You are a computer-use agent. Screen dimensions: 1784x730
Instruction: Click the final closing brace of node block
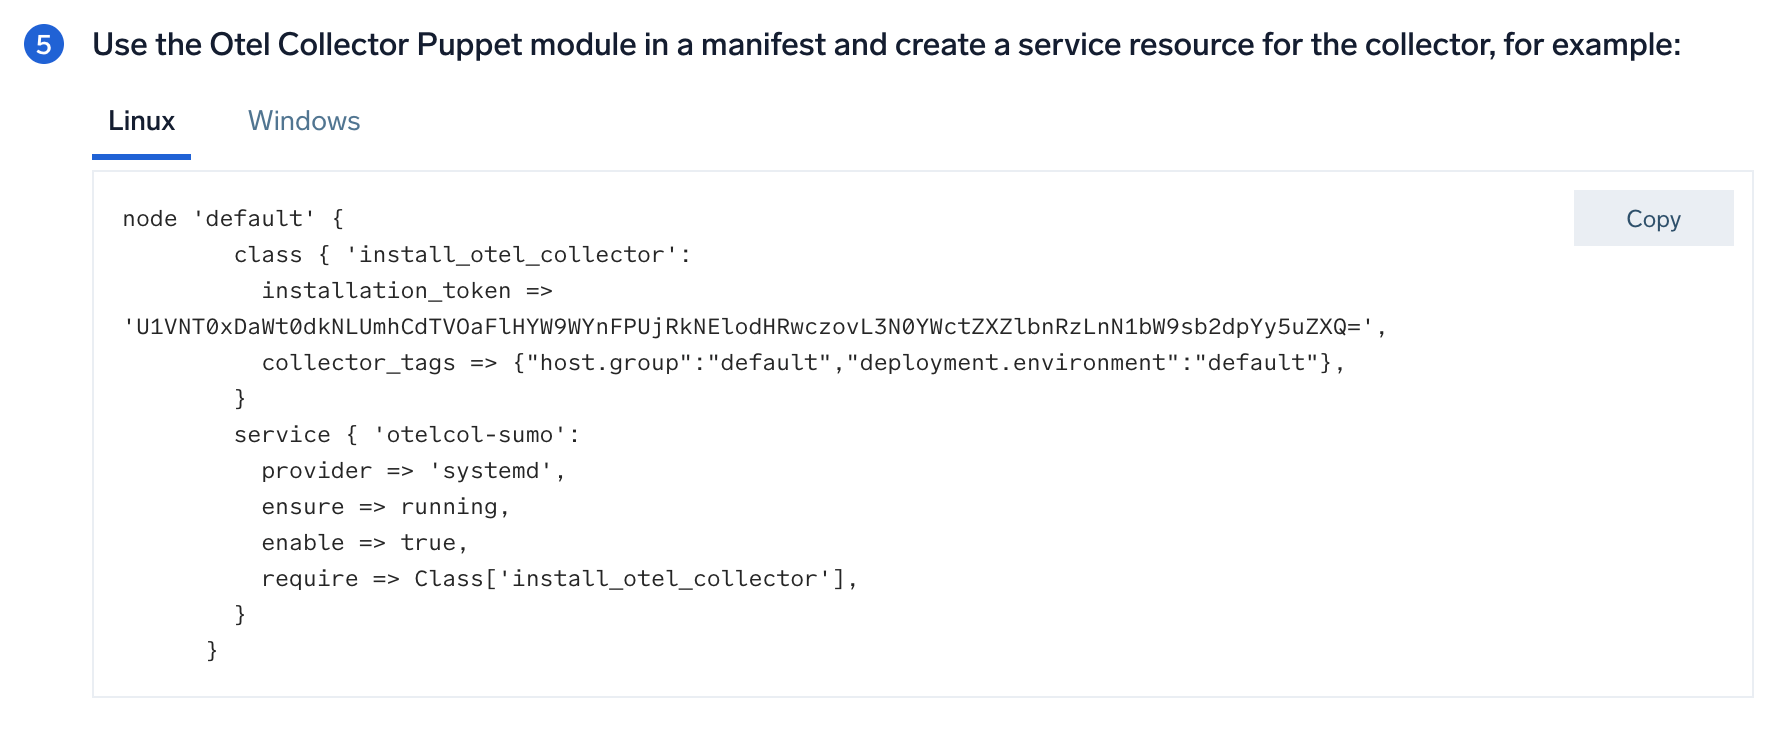tap(212, 651)
